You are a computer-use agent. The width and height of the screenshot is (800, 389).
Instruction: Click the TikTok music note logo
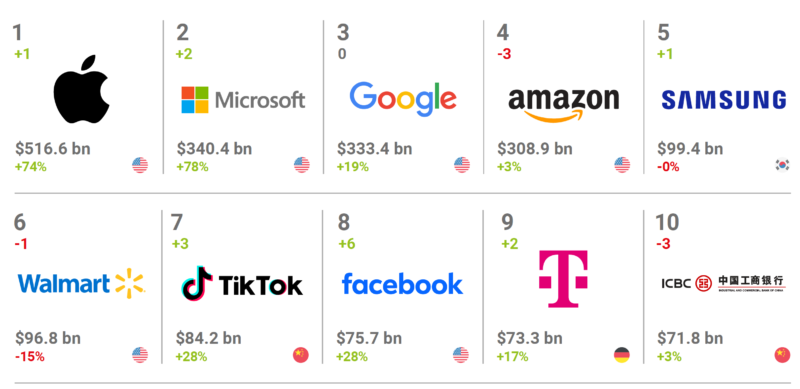click(196, 282)
